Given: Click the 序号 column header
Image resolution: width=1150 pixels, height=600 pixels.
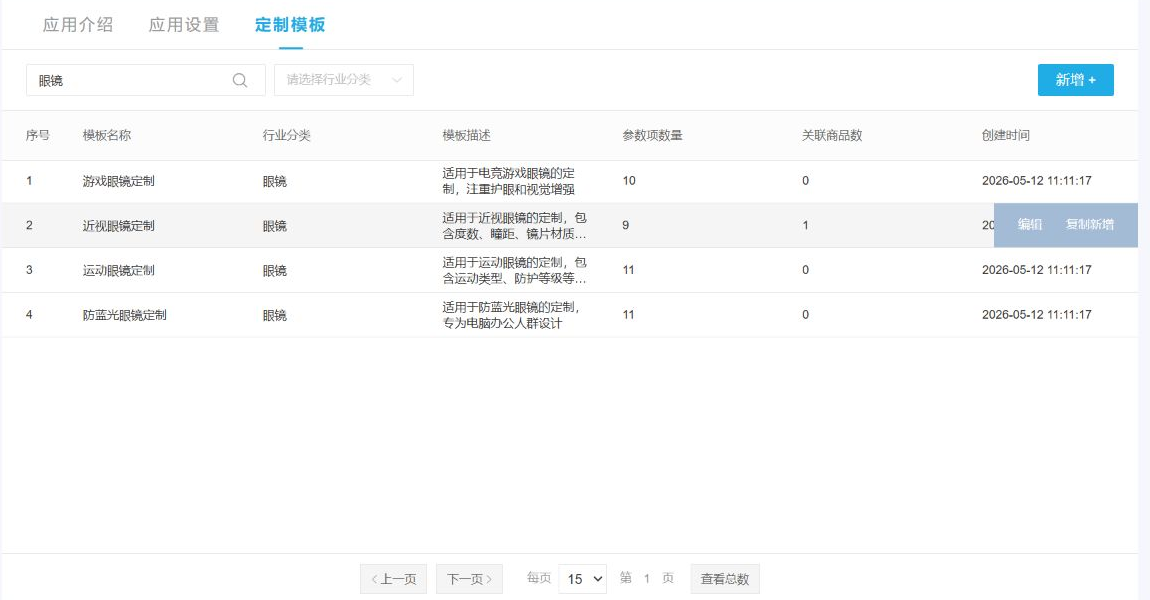Looking at the screenshot, I should 37,135.
